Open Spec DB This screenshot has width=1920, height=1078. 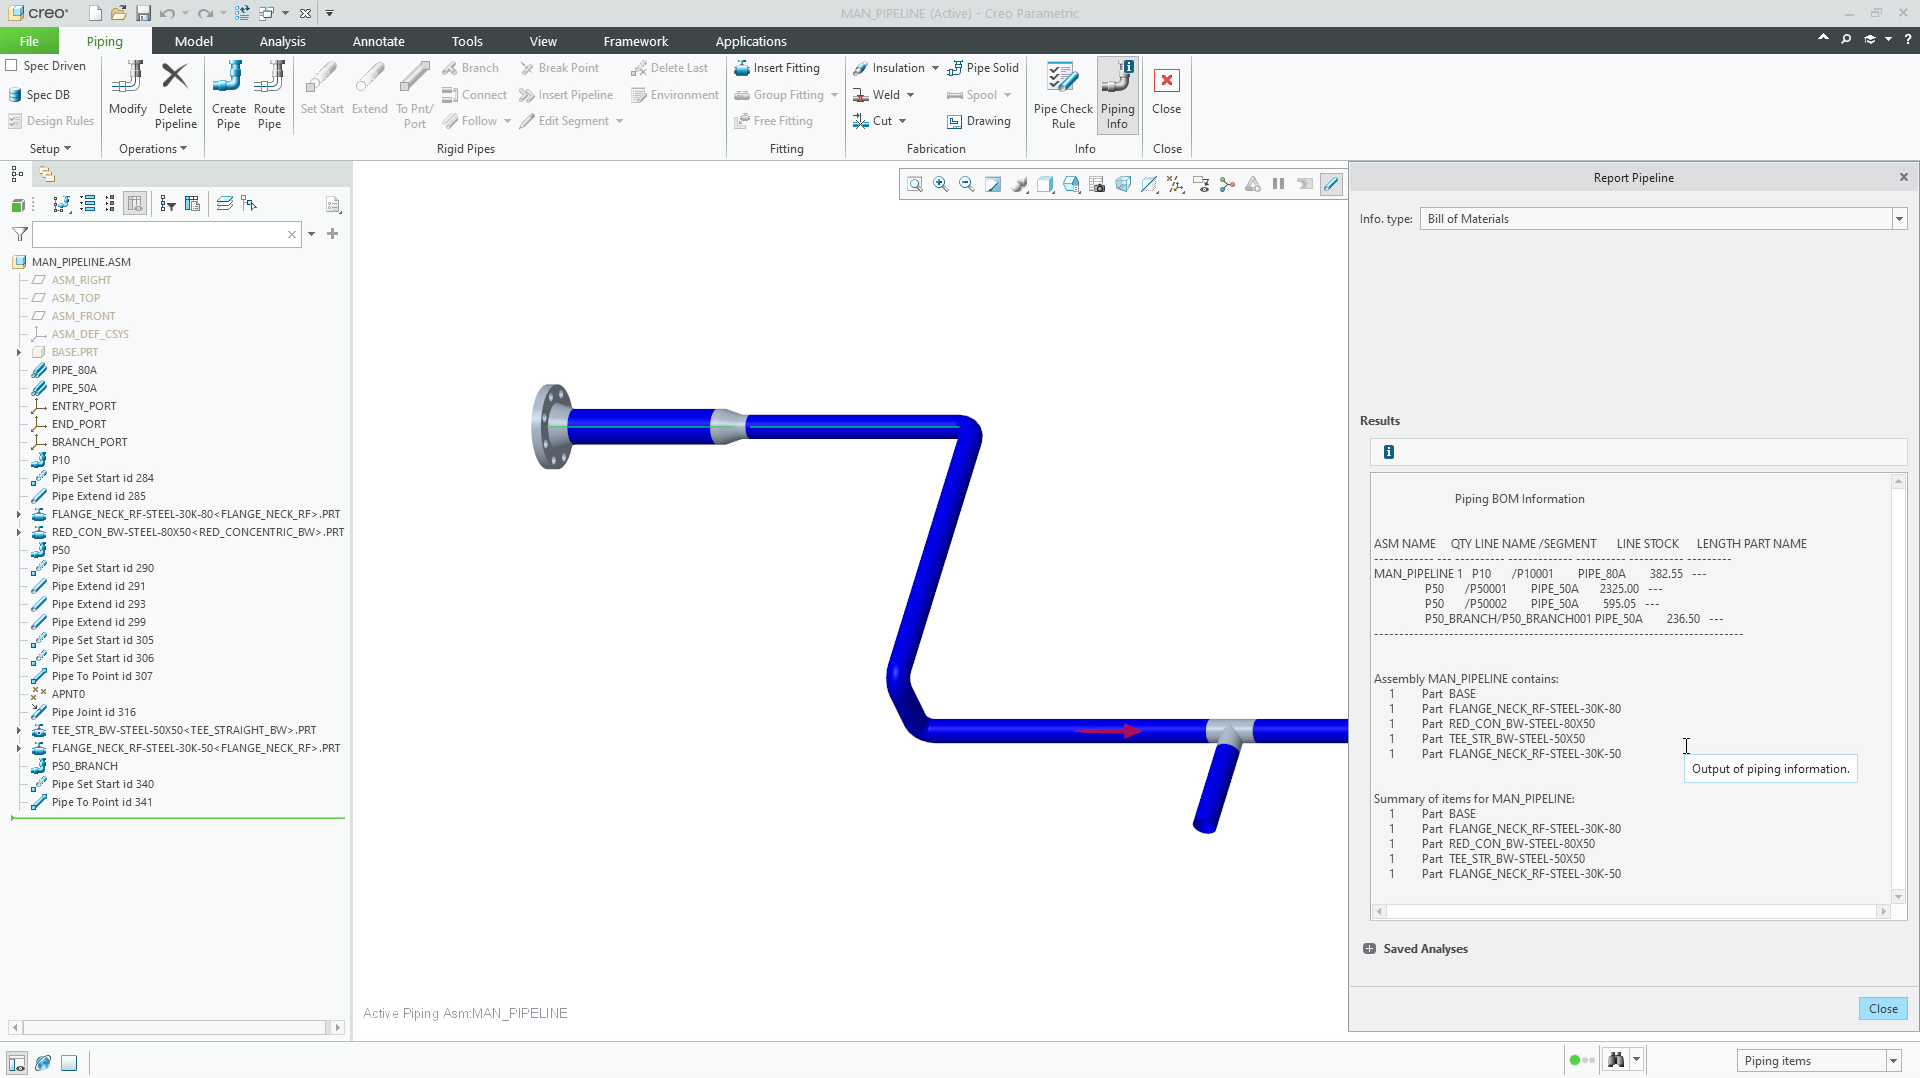click(39, 95)
